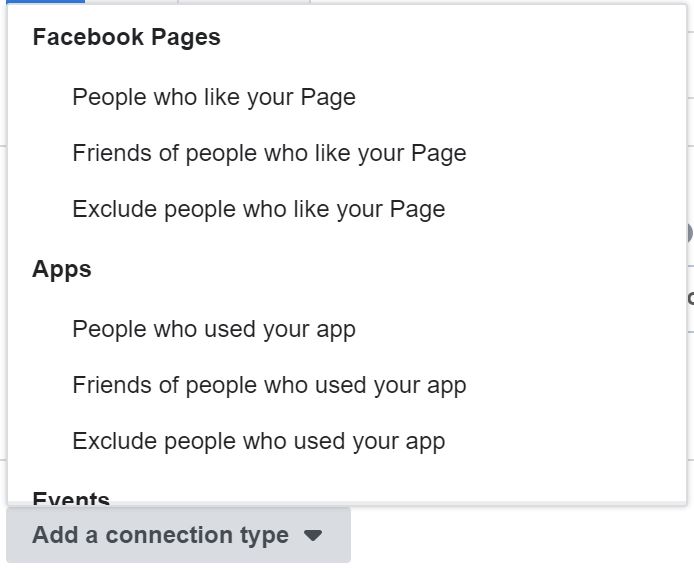This screenshot has width=694, height=570.
Task: Choose "Friends of people who used your app"
Action: [269, 385]
